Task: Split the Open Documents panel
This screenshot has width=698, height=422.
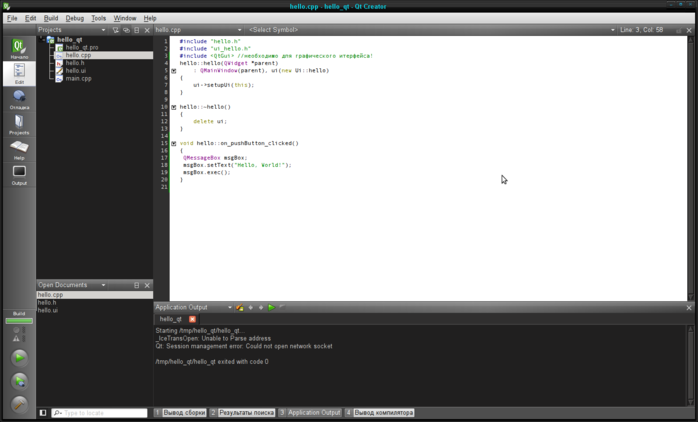Action: click(x=137, y=285)
